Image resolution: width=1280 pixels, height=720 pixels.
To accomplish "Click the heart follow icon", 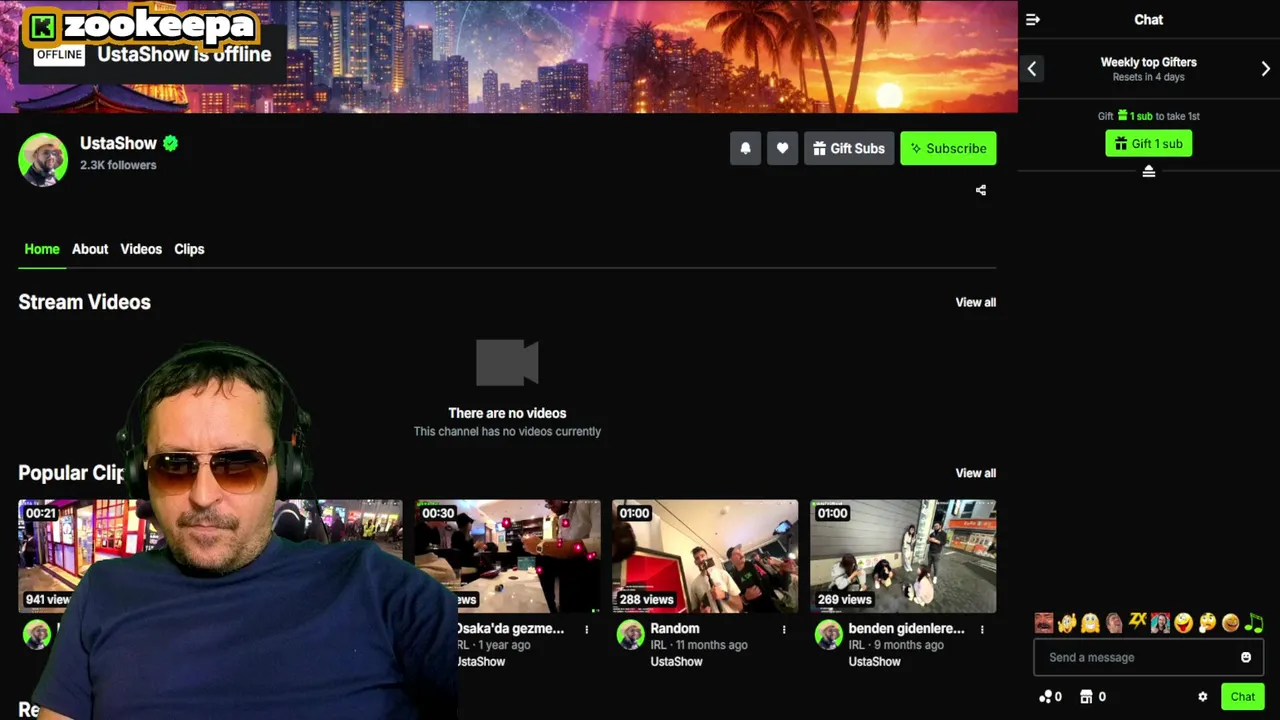I will click(x=782, y=148).
